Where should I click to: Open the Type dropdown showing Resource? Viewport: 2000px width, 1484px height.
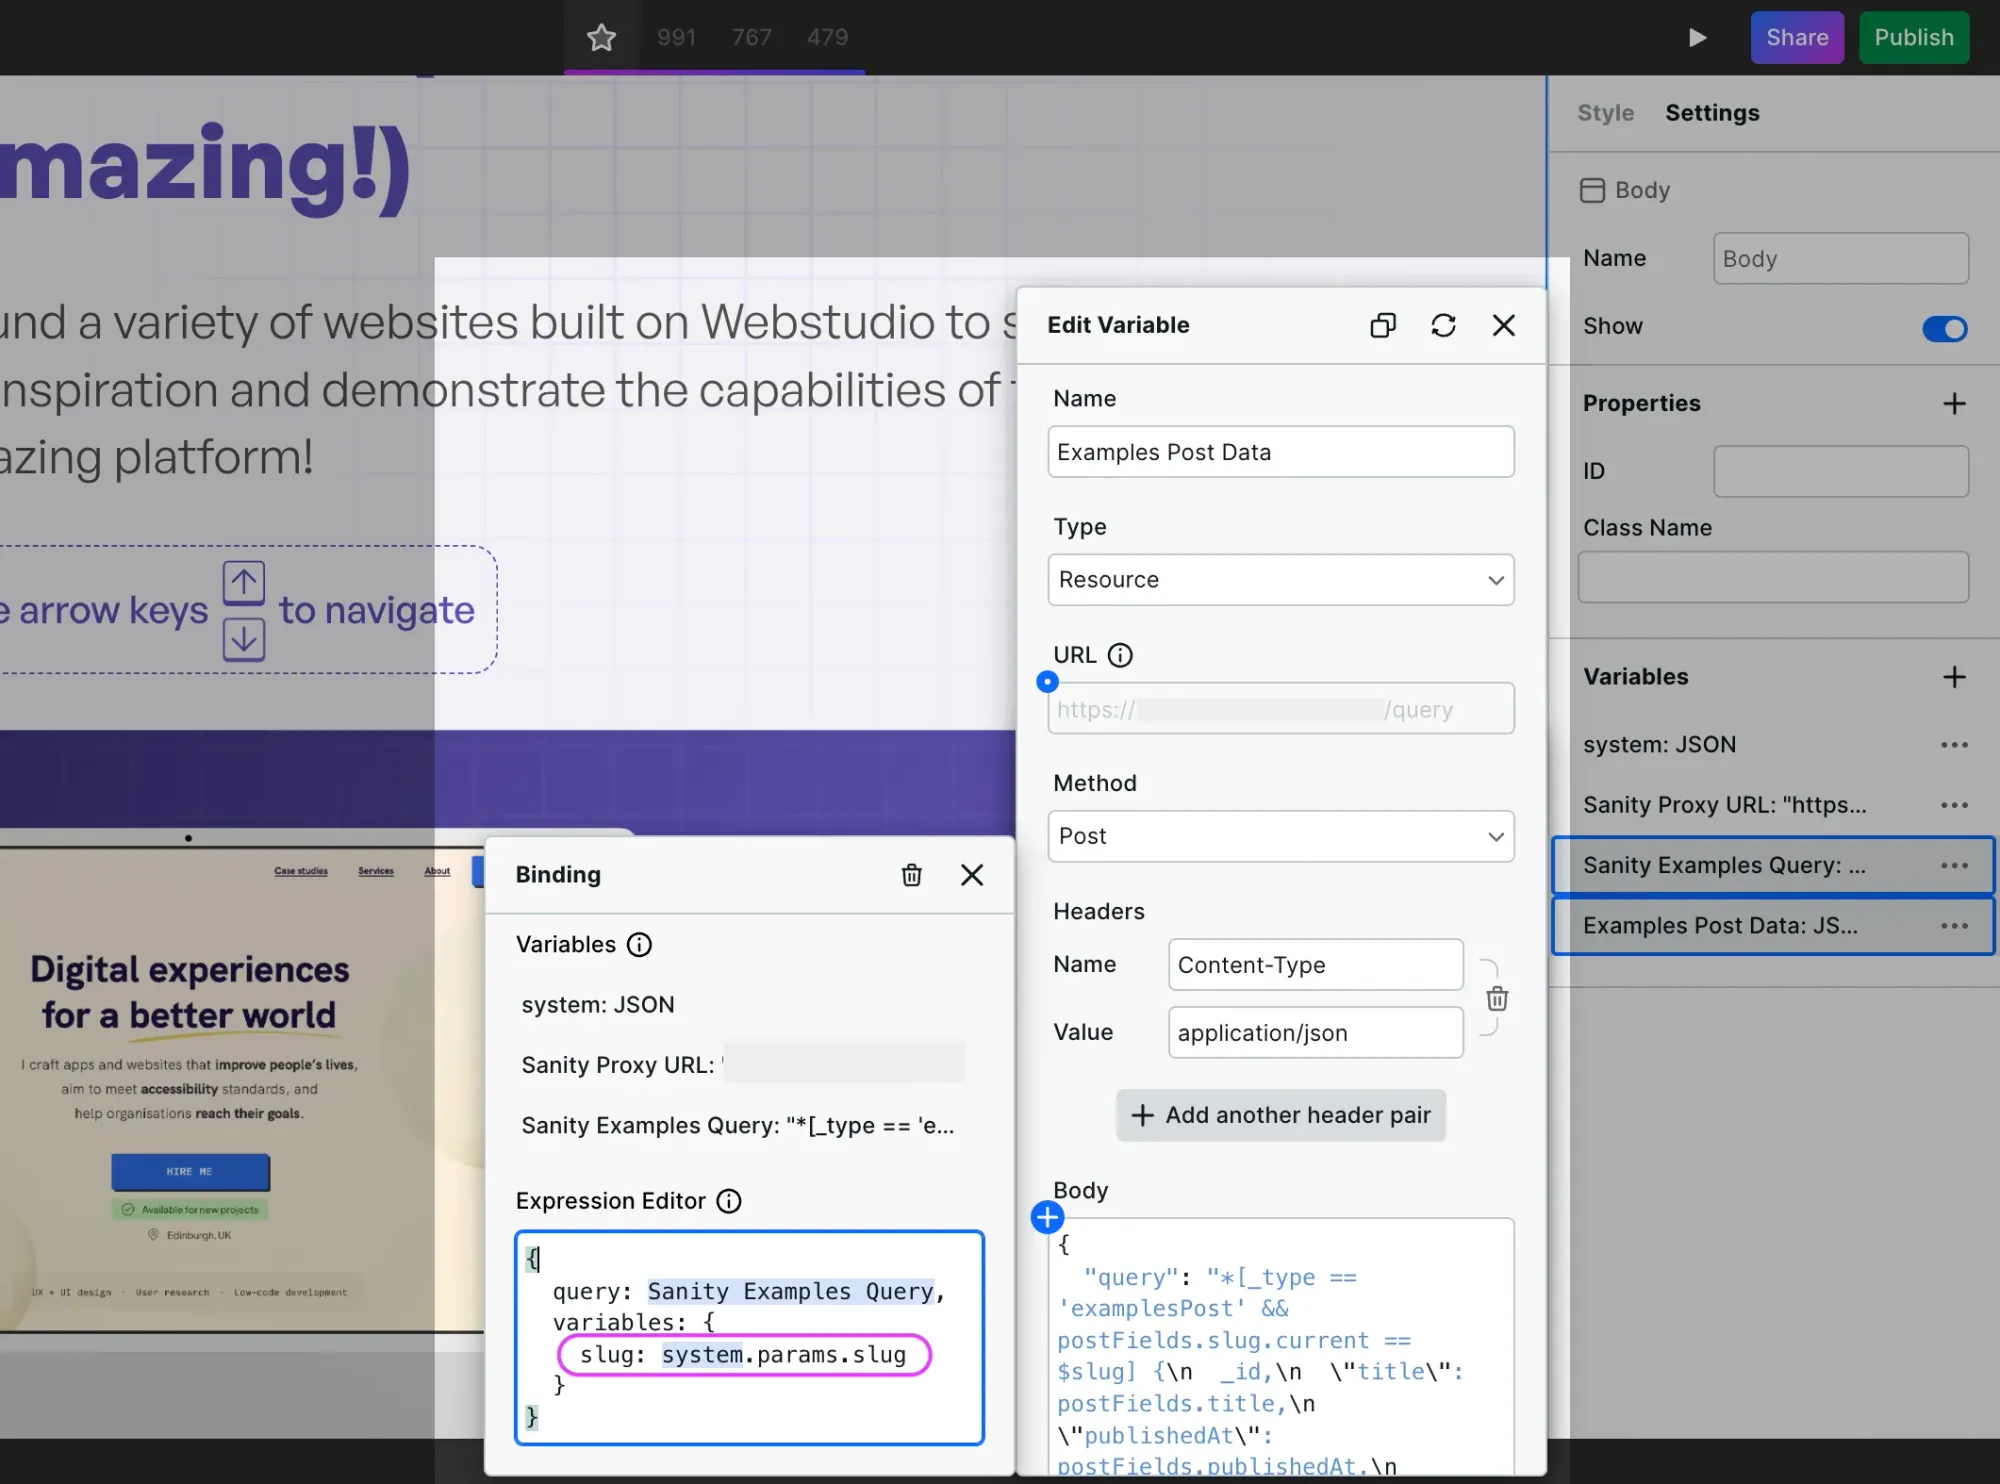tap(1280, 580)
